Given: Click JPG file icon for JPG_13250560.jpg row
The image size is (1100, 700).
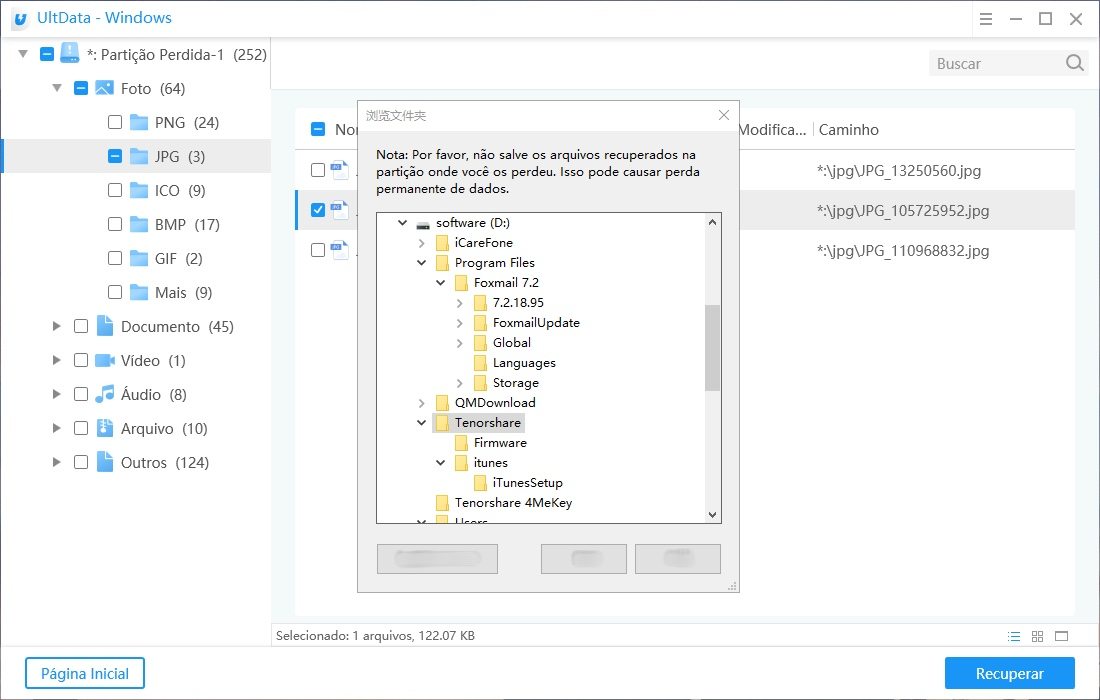Looking at the screenshot, I should click(x=340, y=170).
